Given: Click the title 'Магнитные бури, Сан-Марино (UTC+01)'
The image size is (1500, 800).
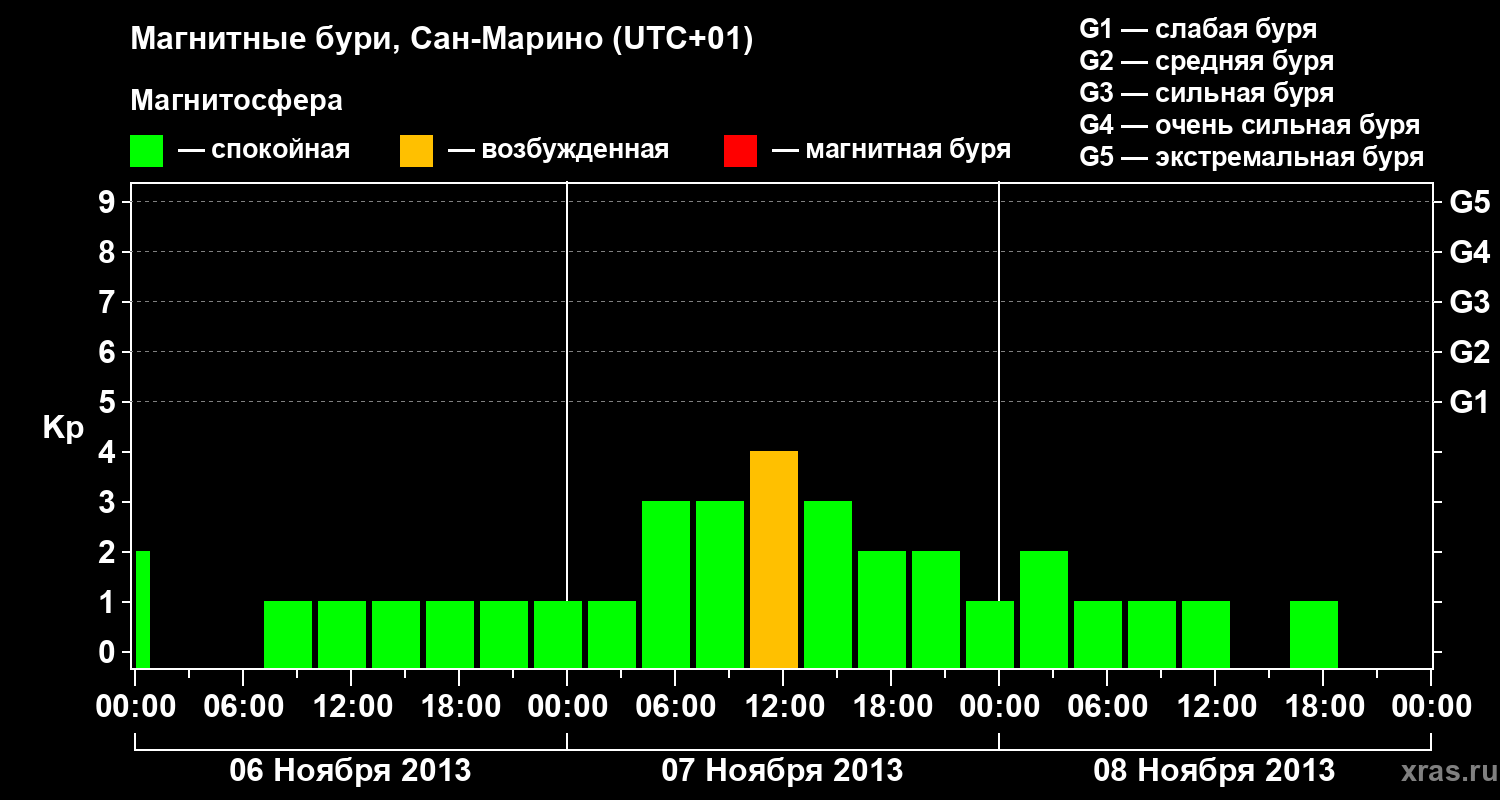Looking at the screenshot, I should point(441,40).
